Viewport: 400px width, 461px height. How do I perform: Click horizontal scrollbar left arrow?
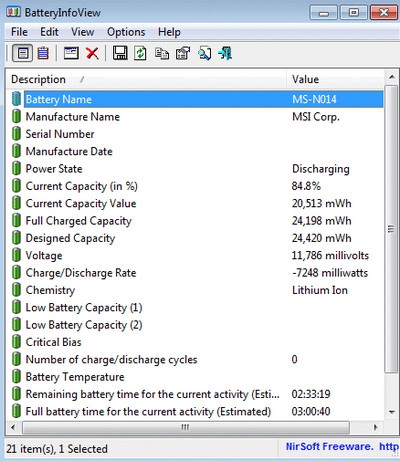13,427
